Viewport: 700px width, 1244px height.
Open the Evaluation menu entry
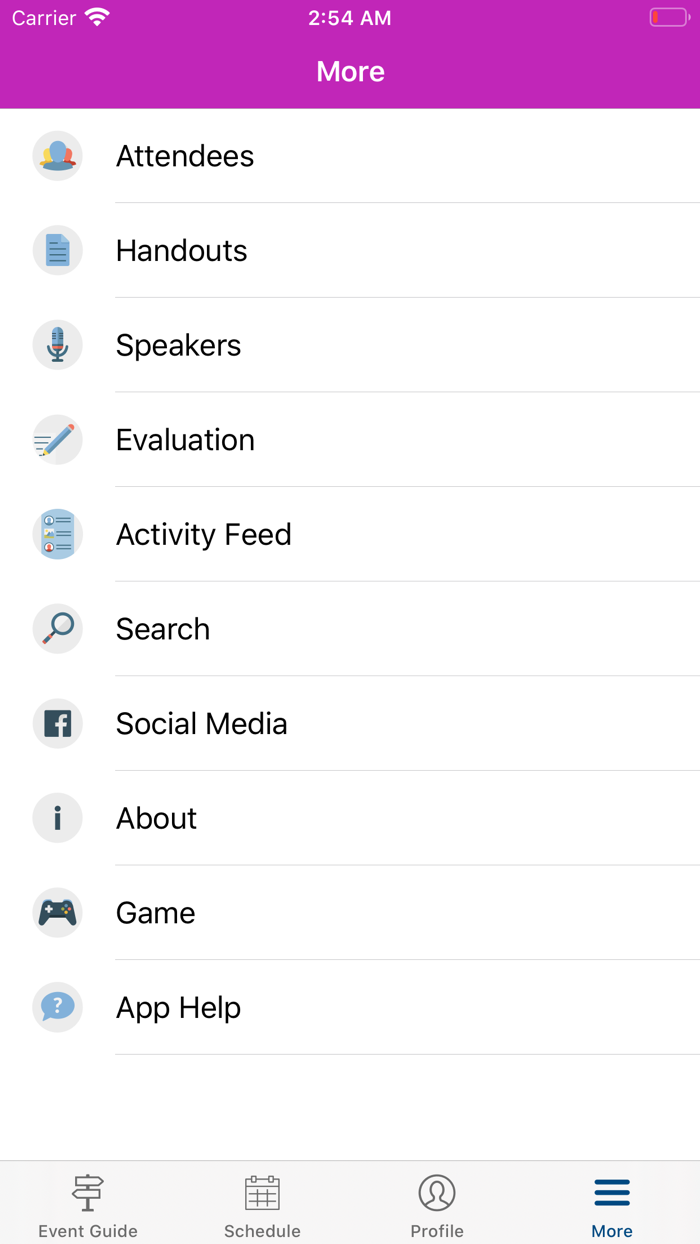185,440
